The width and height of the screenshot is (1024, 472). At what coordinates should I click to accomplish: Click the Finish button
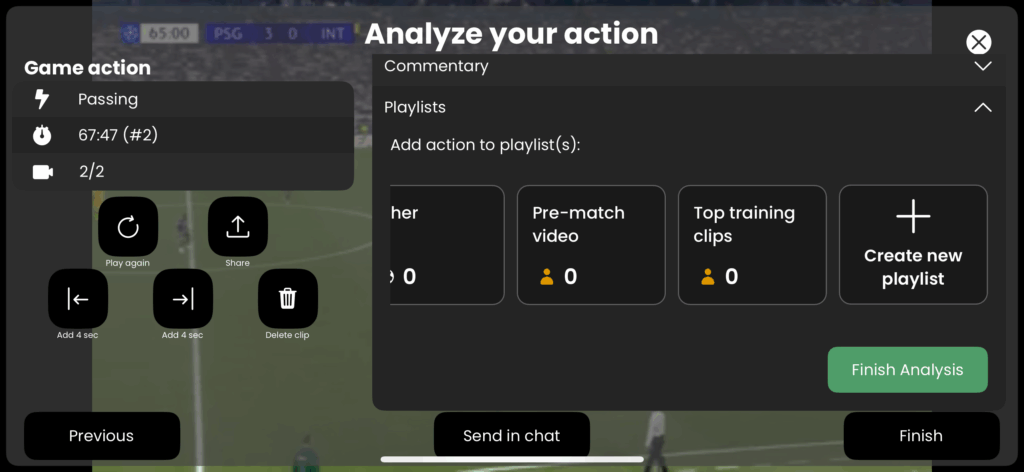tap(921, 436)
